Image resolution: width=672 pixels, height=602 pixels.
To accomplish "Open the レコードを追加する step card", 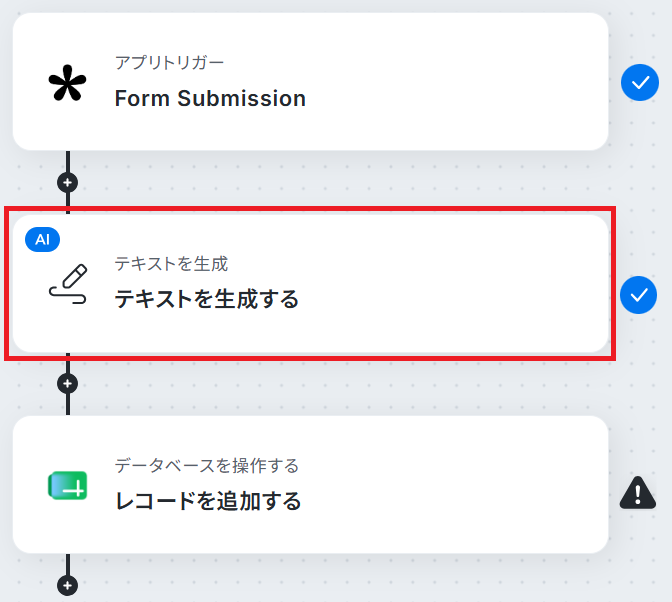I will click(x=311, y=485).
